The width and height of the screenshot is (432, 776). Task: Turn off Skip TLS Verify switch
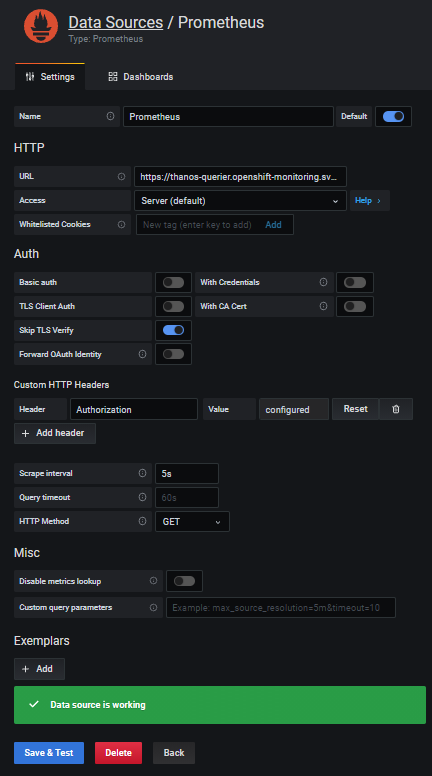(x=173, y=330)
